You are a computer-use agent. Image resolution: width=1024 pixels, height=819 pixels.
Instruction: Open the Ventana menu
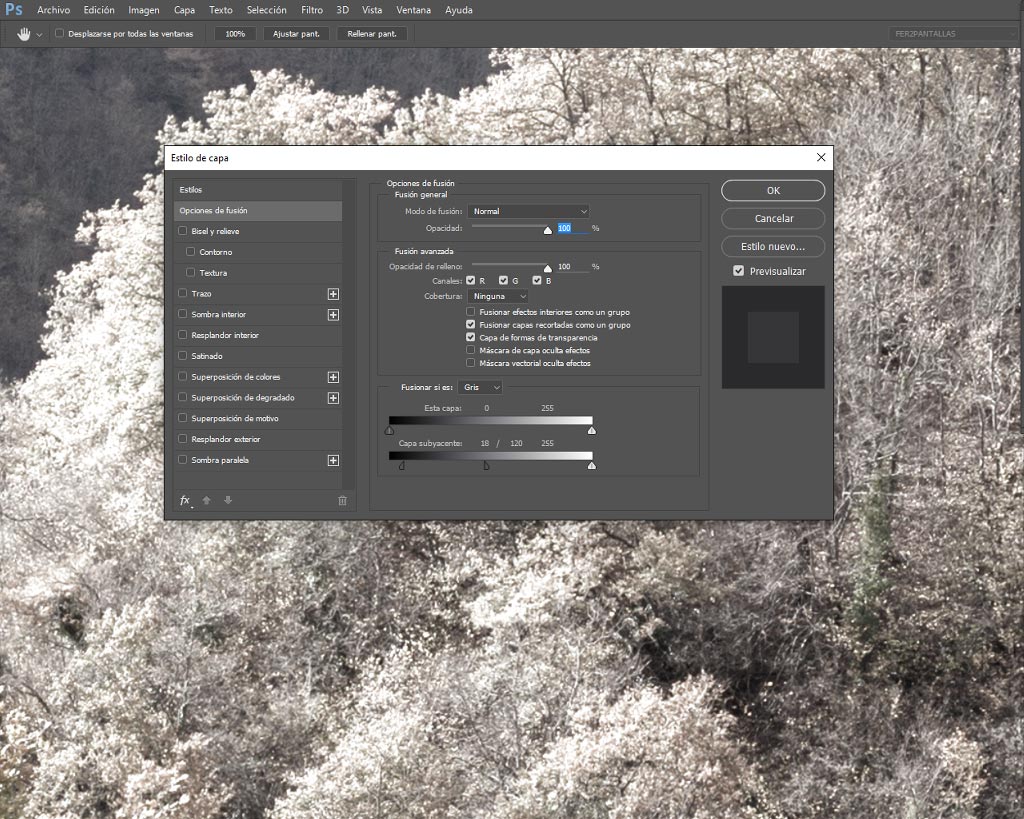pyautogui.click(x=413, y=10)
